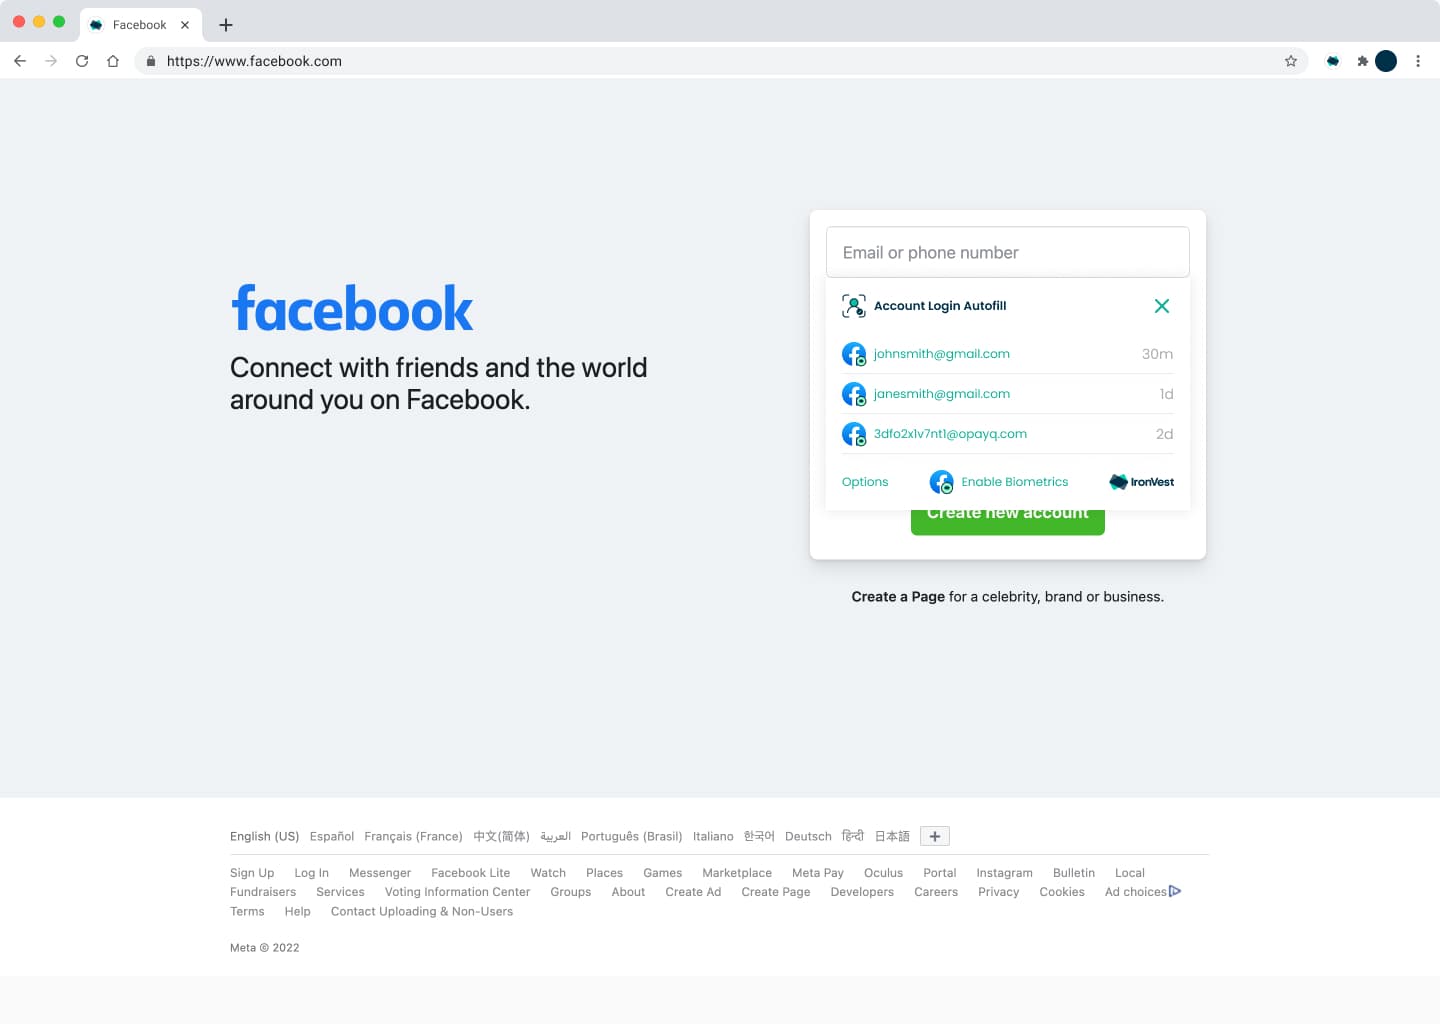Screen dimensions: 1440x1024
Task: Open the Help footer link
Action: point(298,911)
